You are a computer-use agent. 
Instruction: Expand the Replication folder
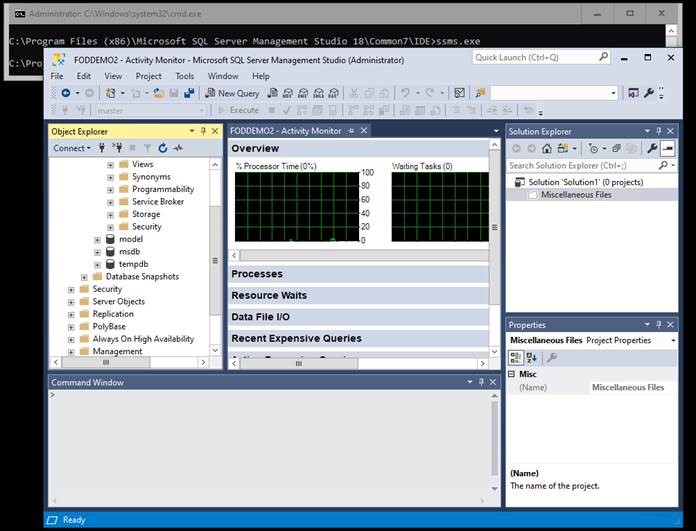tap(71, 314)
